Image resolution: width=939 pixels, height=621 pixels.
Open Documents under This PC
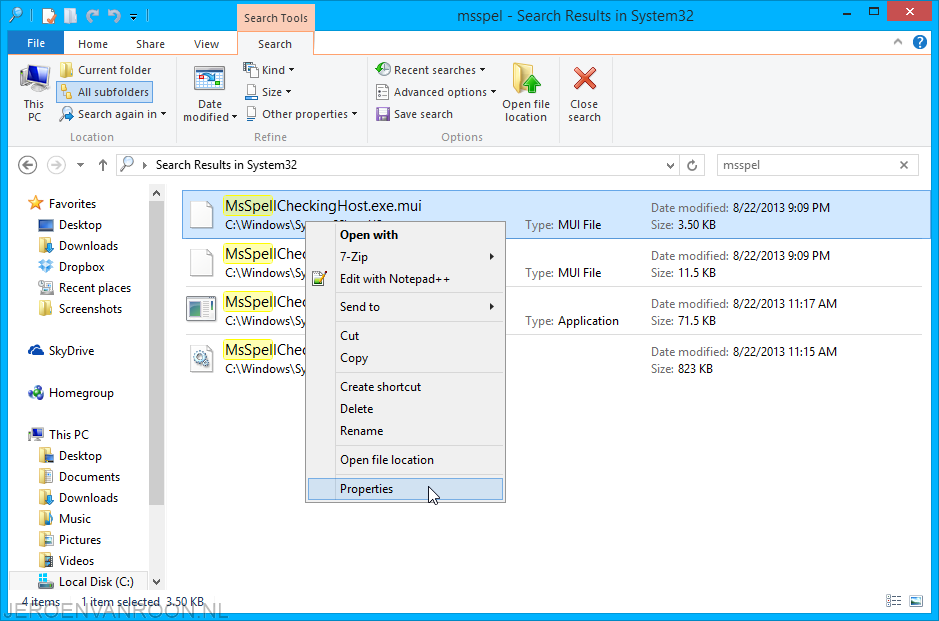pos(80,477)
